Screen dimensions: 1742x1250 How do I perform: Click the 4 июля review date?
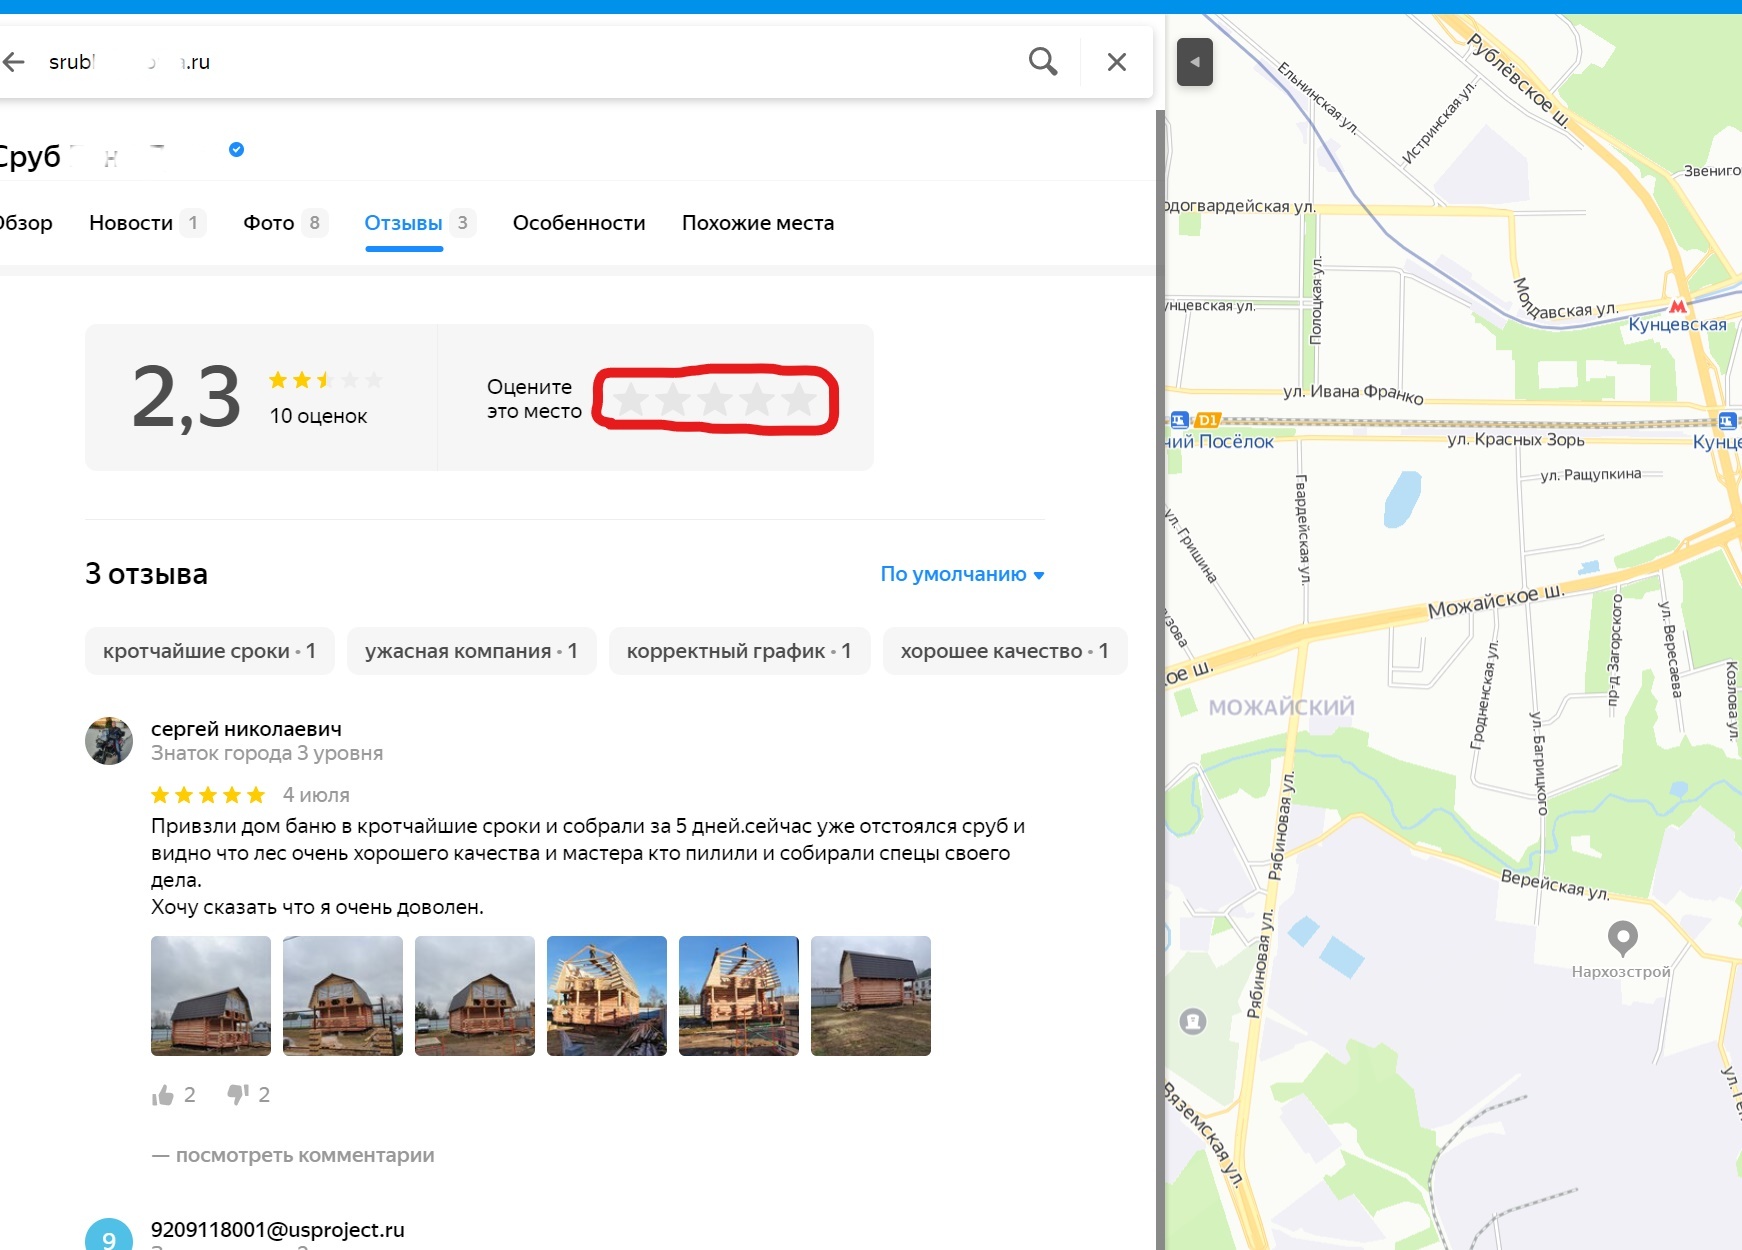[x=316, y=795]
